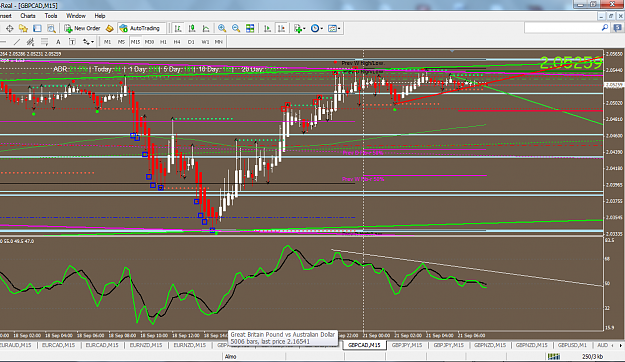Expand the indicators dropdown arrow
This screenshot has width=625, height=362.
(304, 29)
